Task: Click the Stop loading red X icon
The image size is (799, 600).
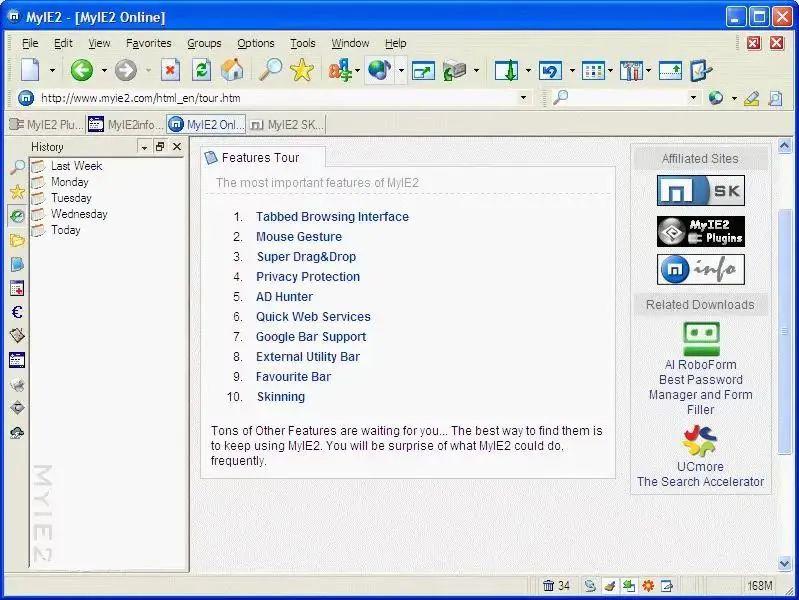Action: click(171, 70)
